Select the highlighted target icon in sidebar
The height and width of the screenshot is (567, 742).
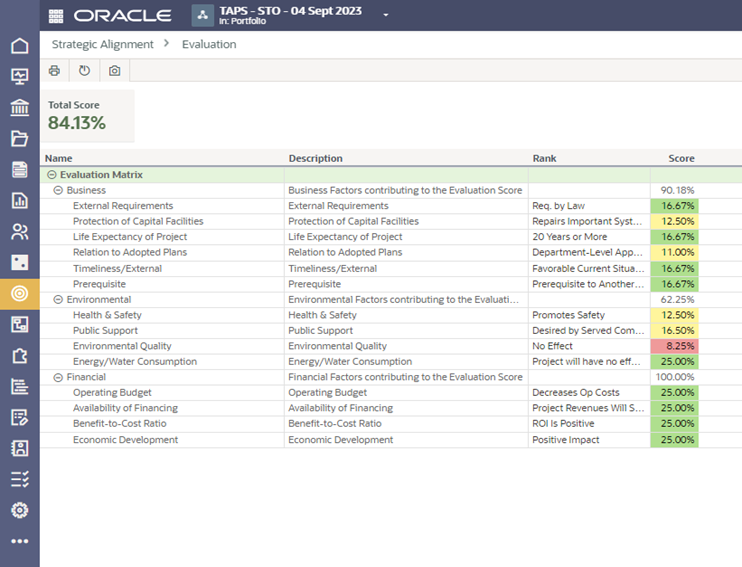pos(19,294)
